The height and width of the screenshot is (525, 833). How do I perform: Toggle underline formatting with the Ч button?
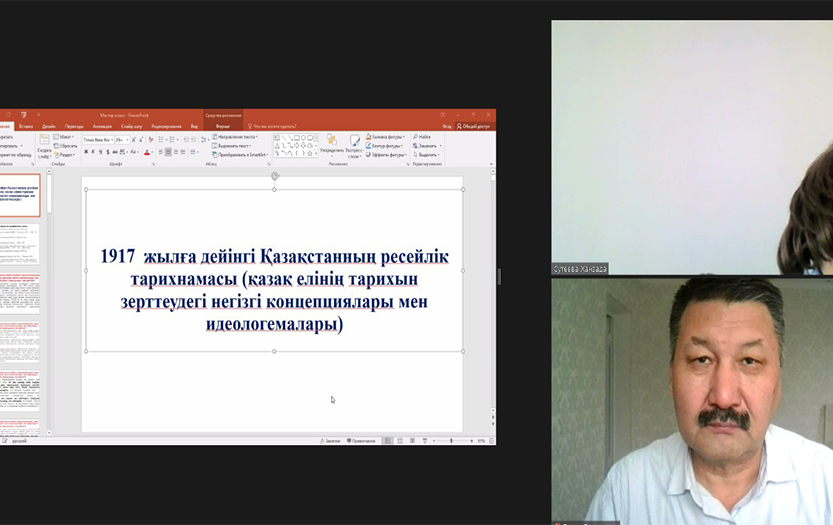(x=101, y=152)
